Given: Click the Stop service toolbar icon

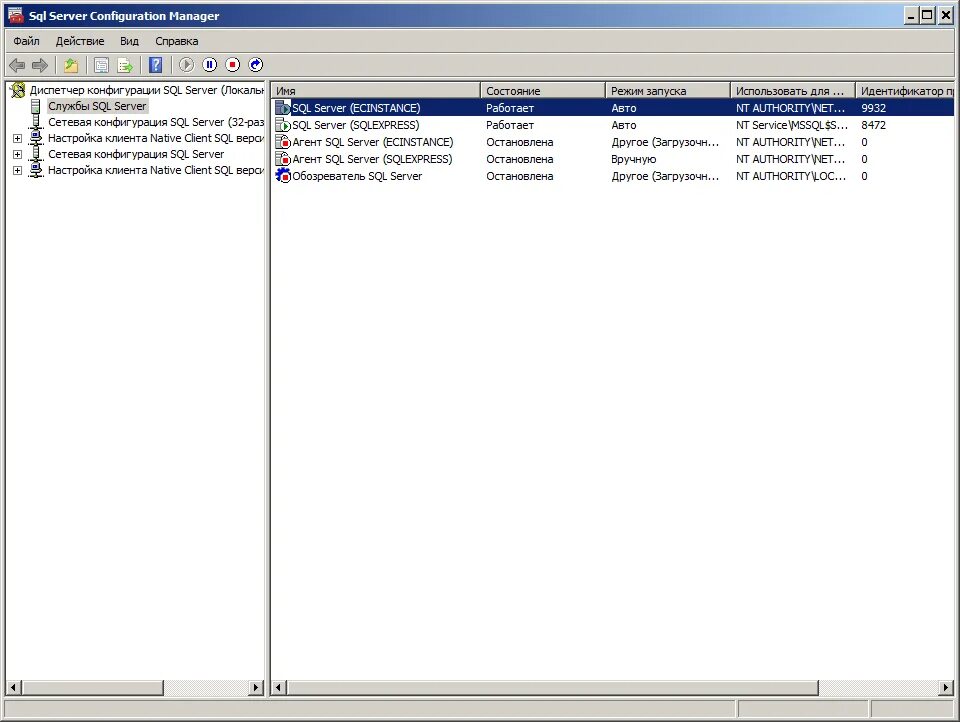Looking at the screenshot, I should pyautogui.click(x=233, y=64).
